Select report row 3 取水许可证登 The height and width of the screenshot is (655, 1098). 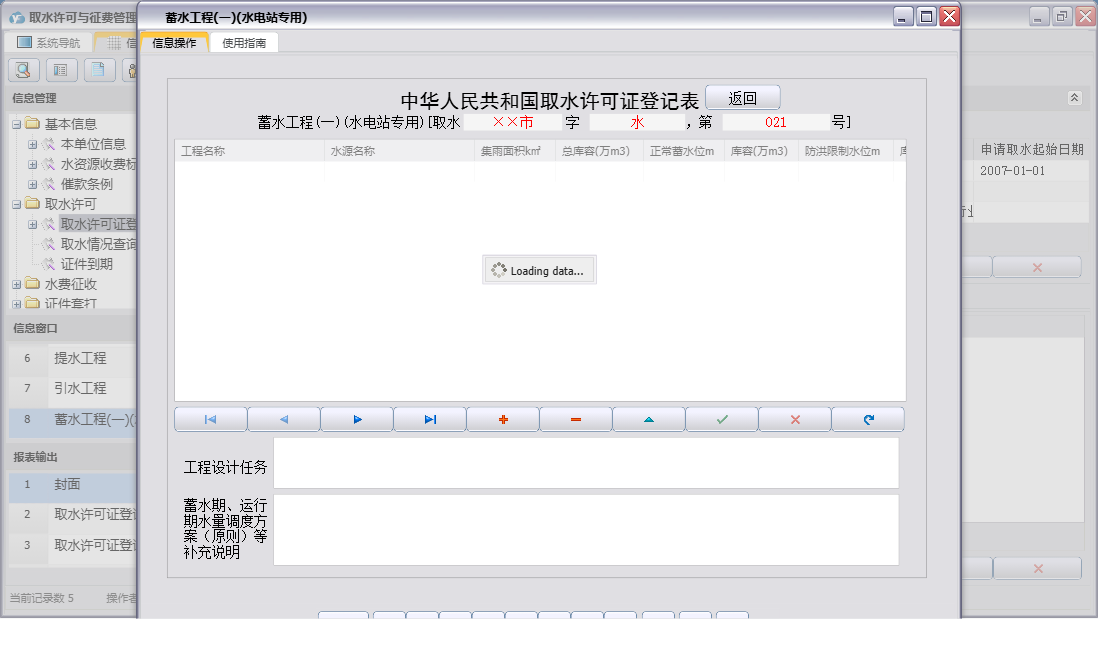point(73,545)
